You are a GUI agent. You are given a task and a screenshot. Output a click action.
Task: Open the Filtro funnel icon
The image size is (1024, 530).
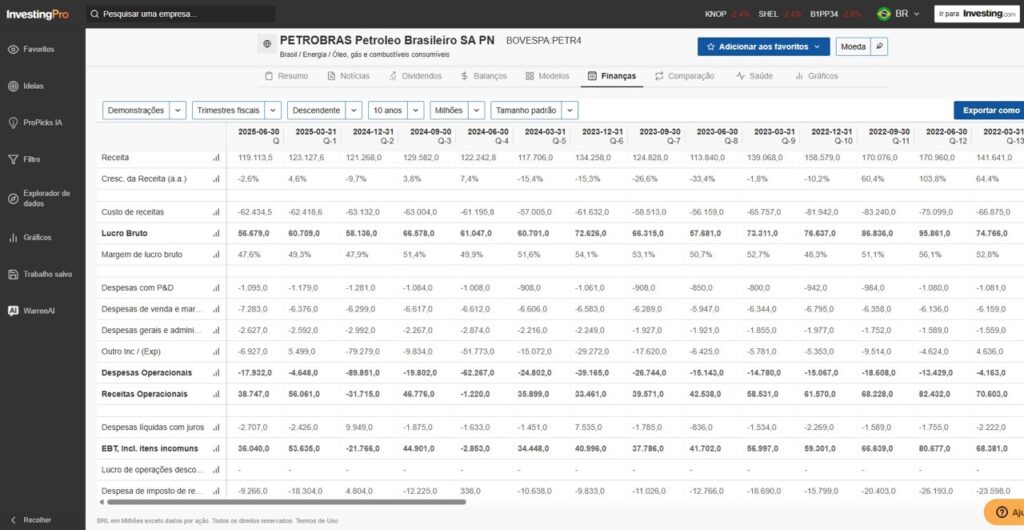click(13, 159)
